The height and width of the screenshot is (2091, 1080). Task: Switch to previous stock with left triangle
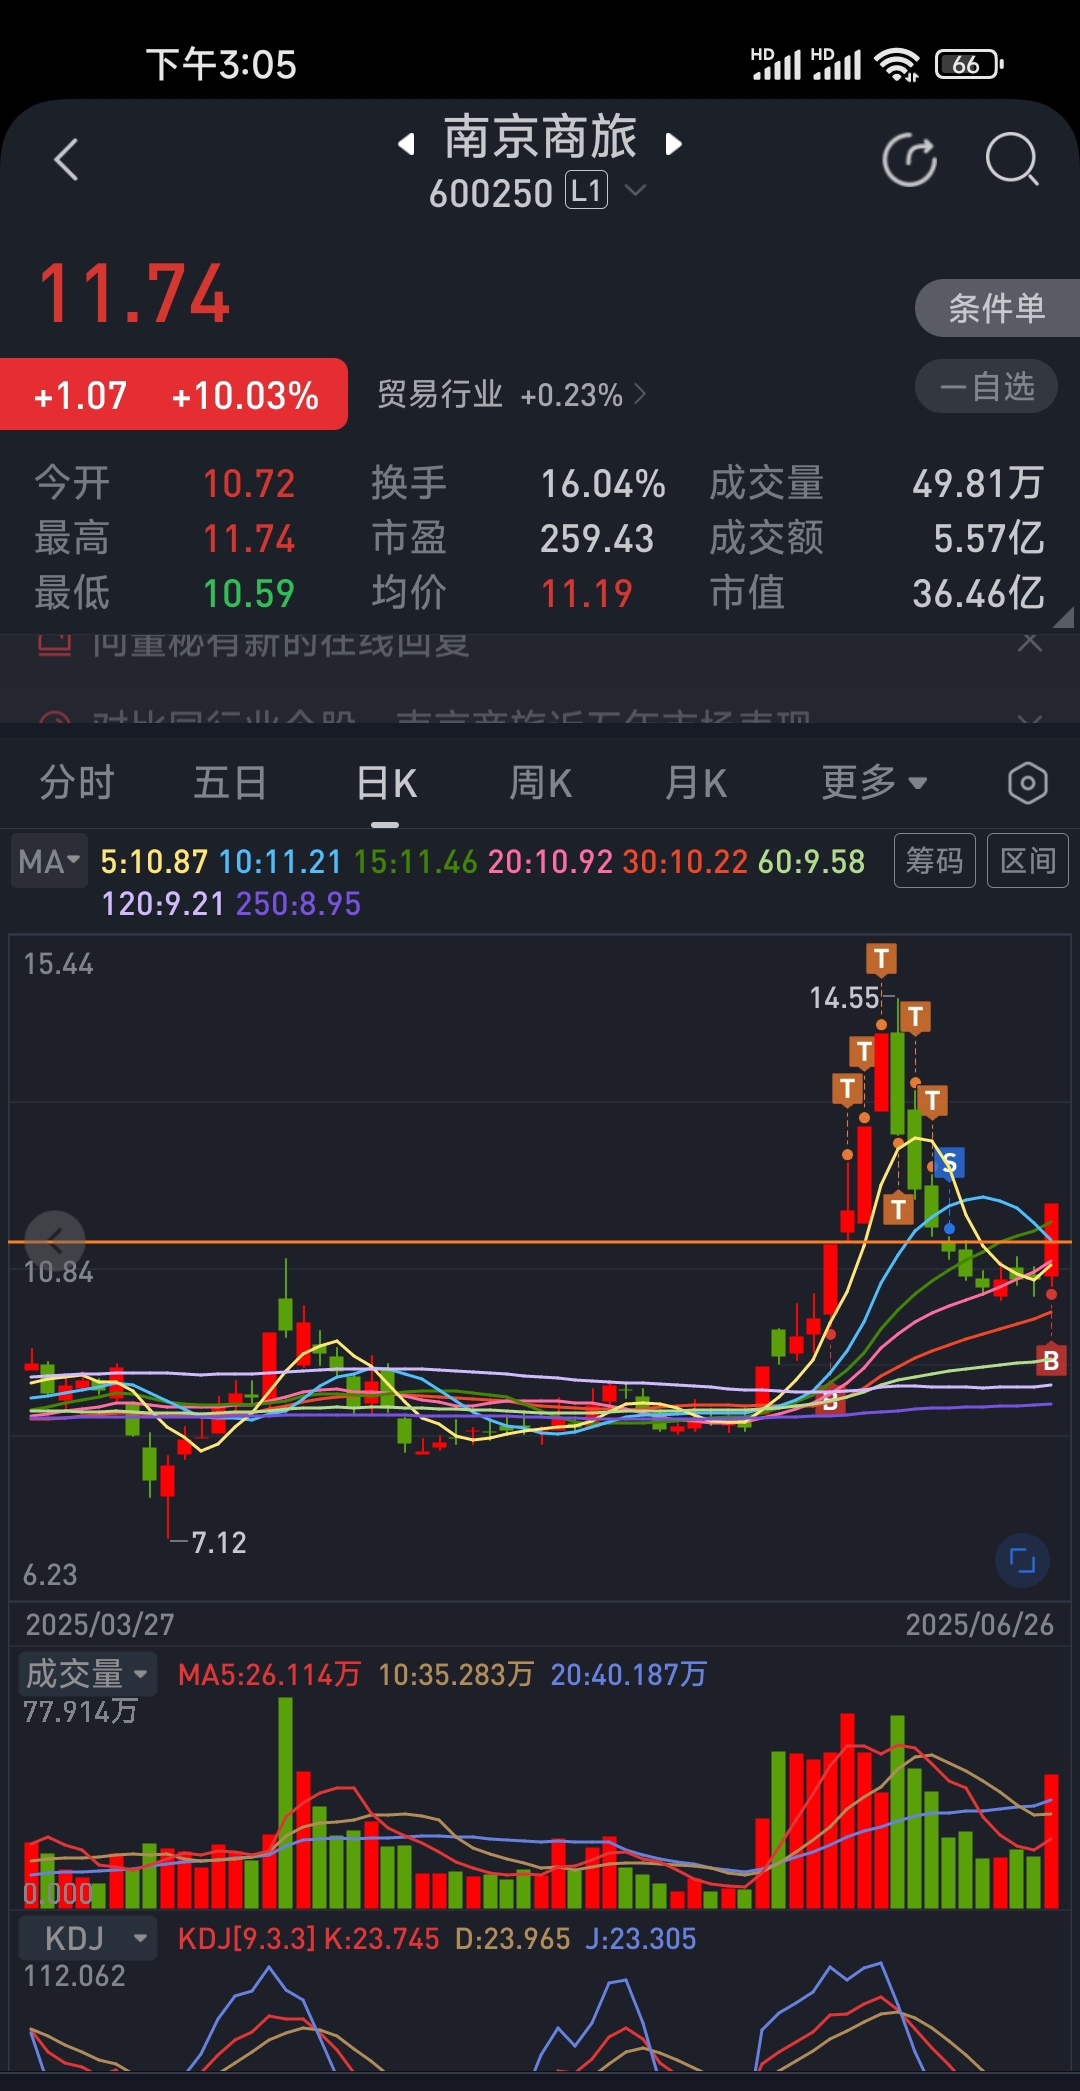pos(406,144)
